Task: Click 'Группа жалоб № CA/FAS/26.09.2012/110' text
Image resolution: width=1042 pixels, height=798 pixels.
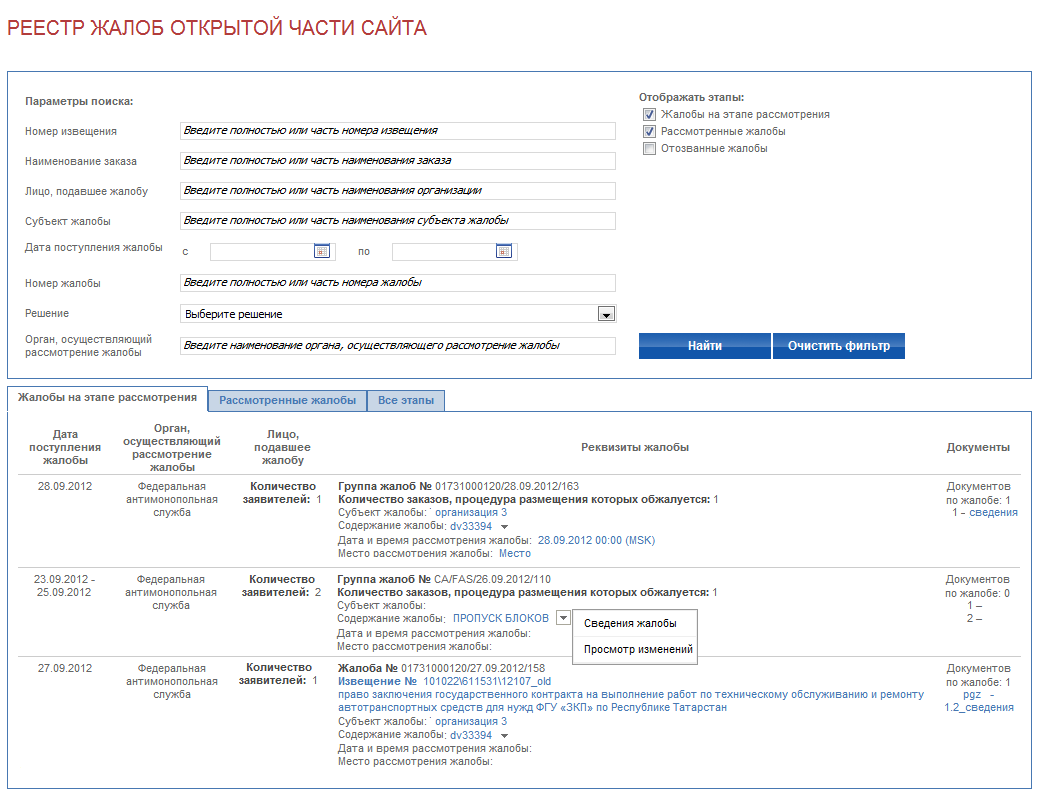Action: coord(444,579)
